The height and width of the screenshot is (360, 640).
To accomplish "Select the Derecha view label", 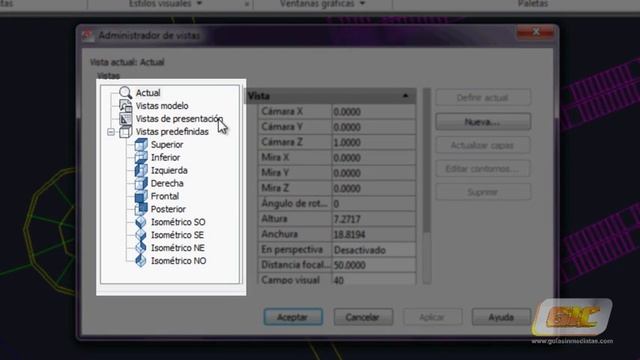I will click(167, 183).
